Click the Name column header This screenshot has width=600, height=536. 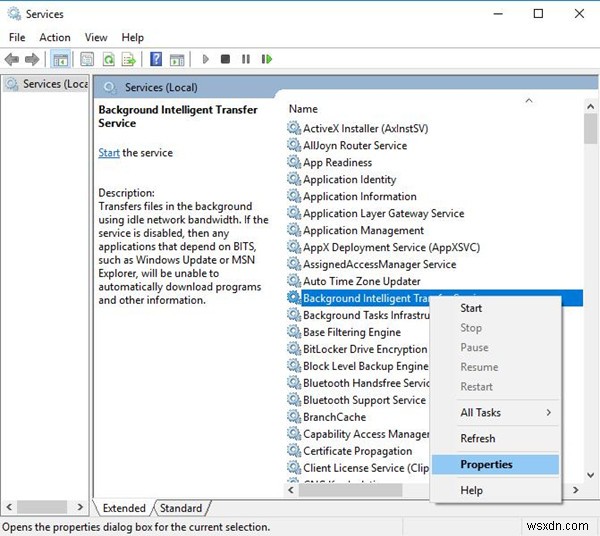pos(303,109)
